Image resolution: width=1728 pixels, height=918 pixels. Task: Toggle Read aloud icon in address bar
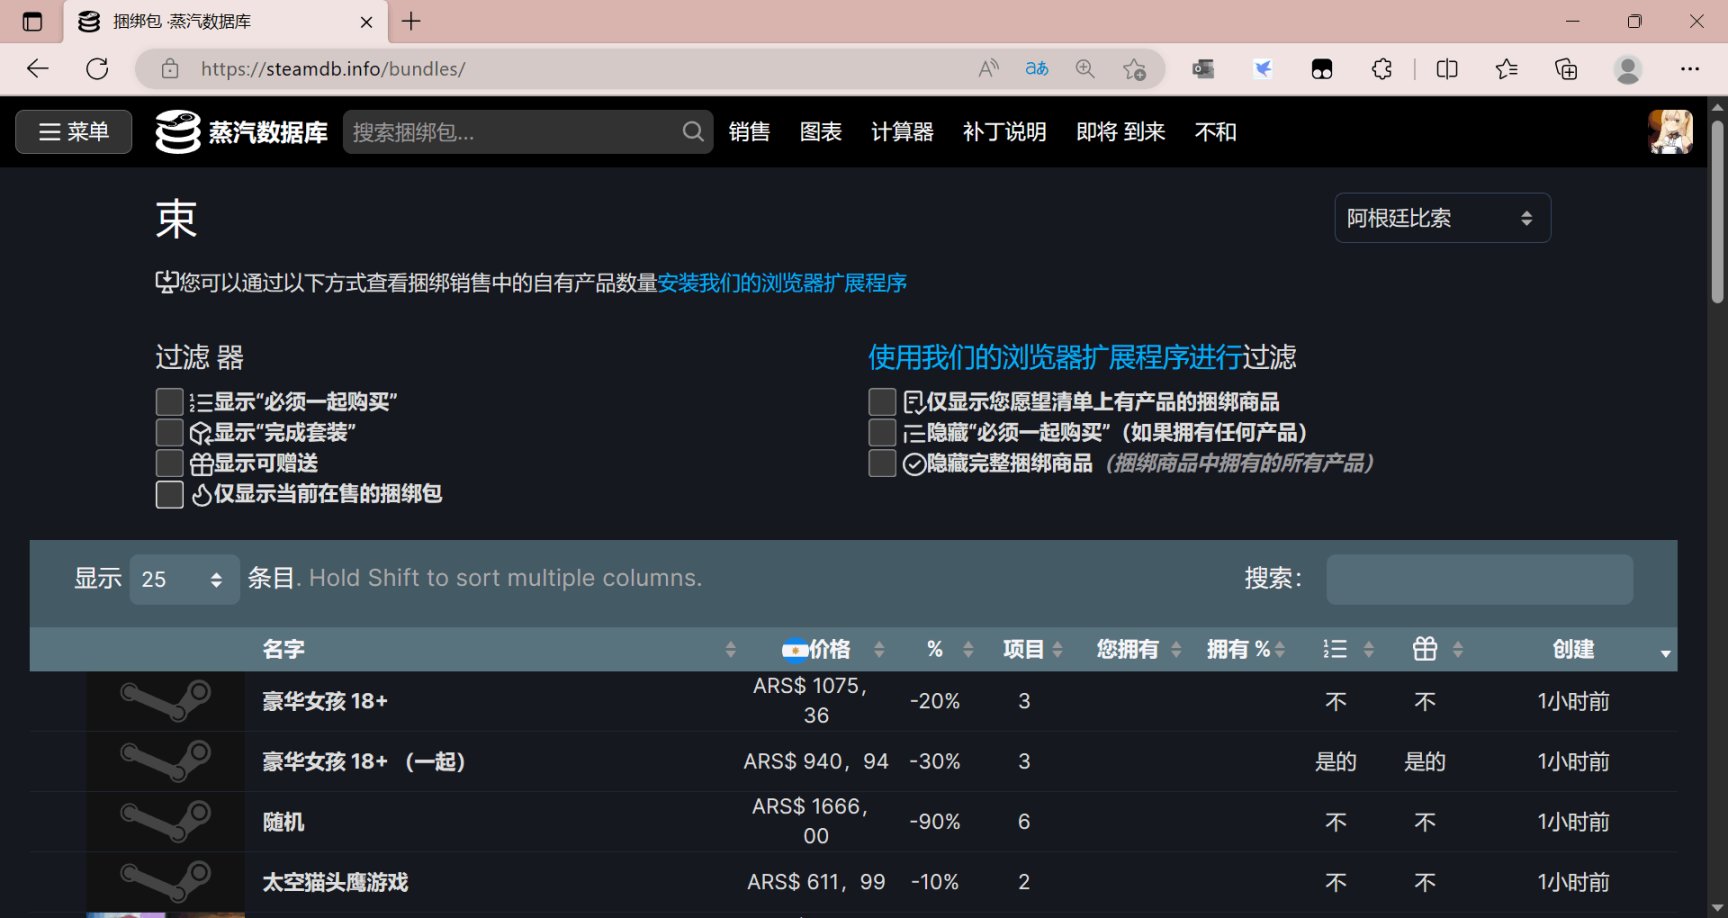(988, 69)
